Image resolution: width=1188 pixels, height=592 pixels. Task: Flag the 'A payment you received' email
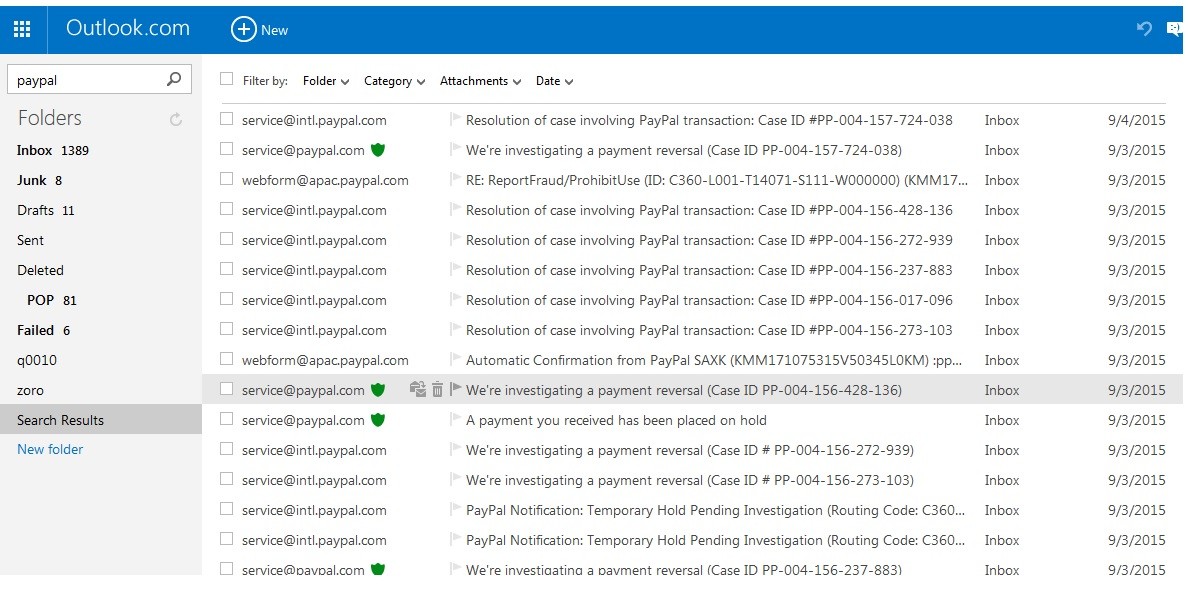(456, 420)
